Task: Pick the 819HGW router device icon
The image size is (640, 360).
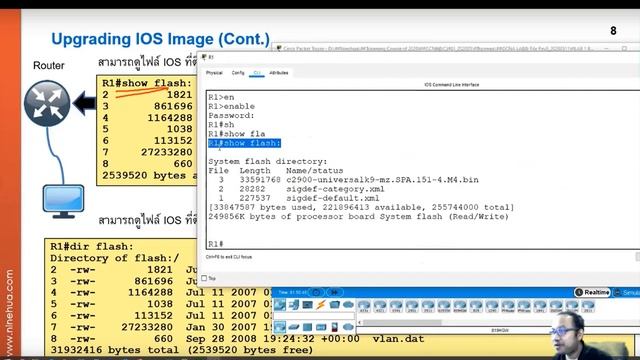Action: click(x=460, y=306)
